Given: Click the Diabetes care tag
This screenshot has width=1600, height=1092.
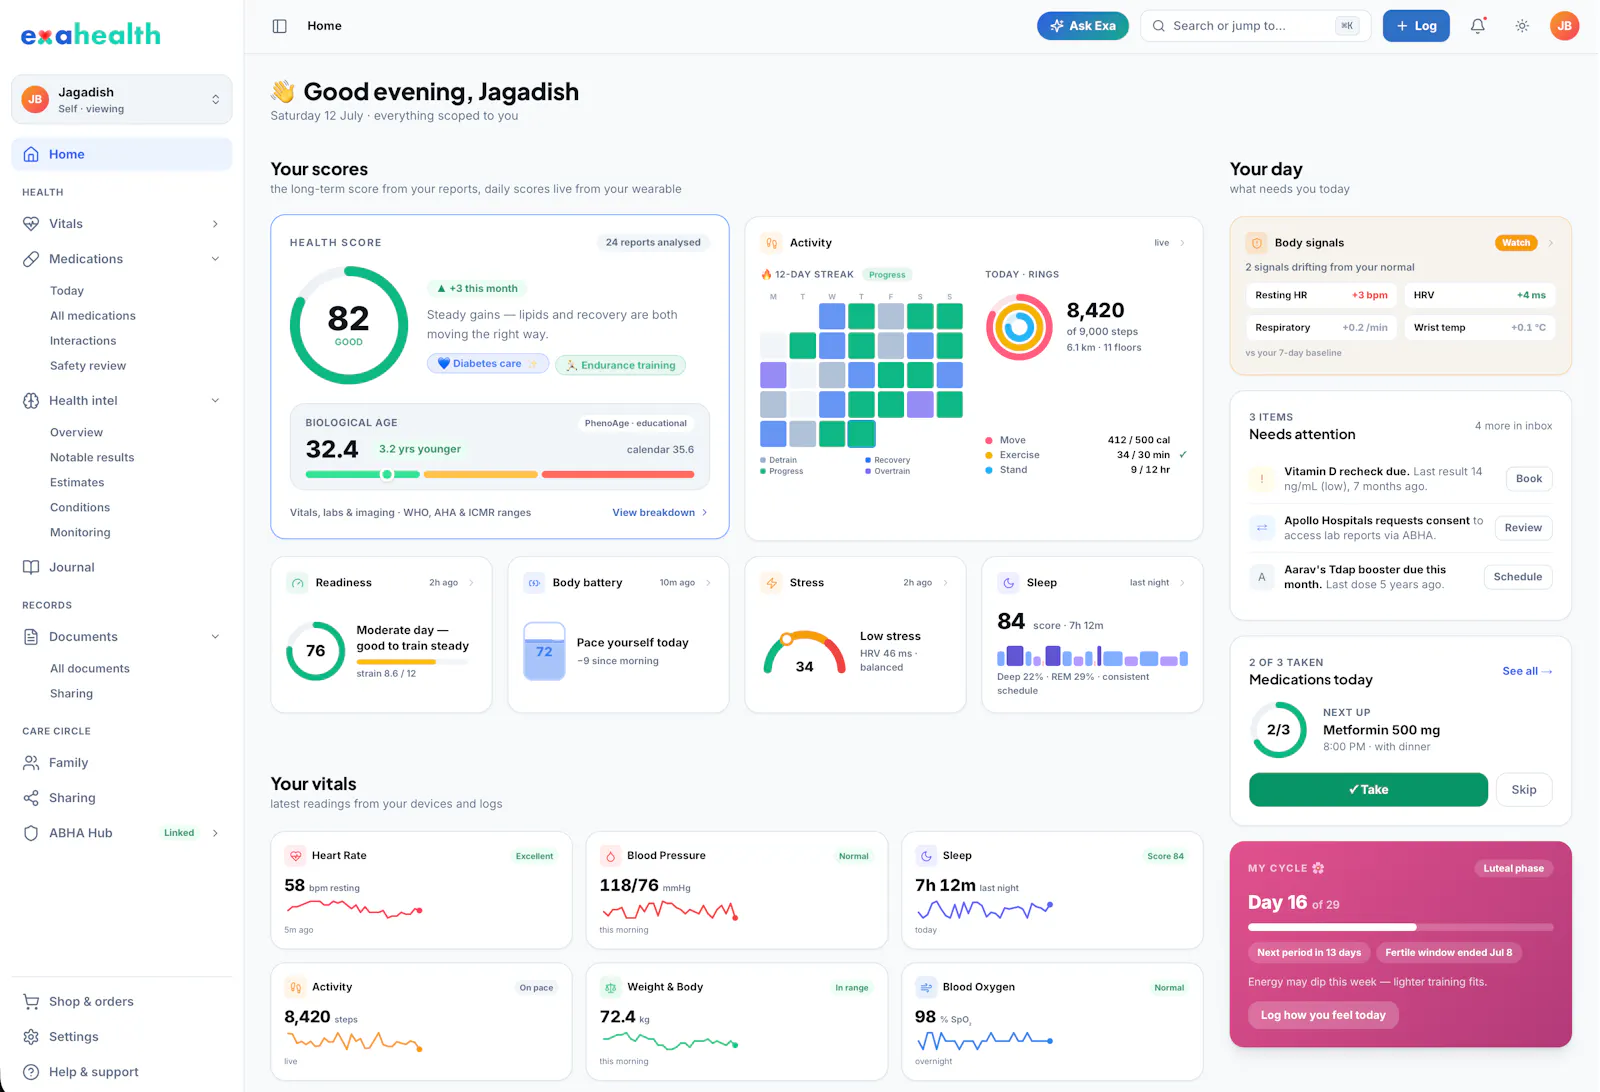Looking at the screenshot, I should [x=488, y=364].
